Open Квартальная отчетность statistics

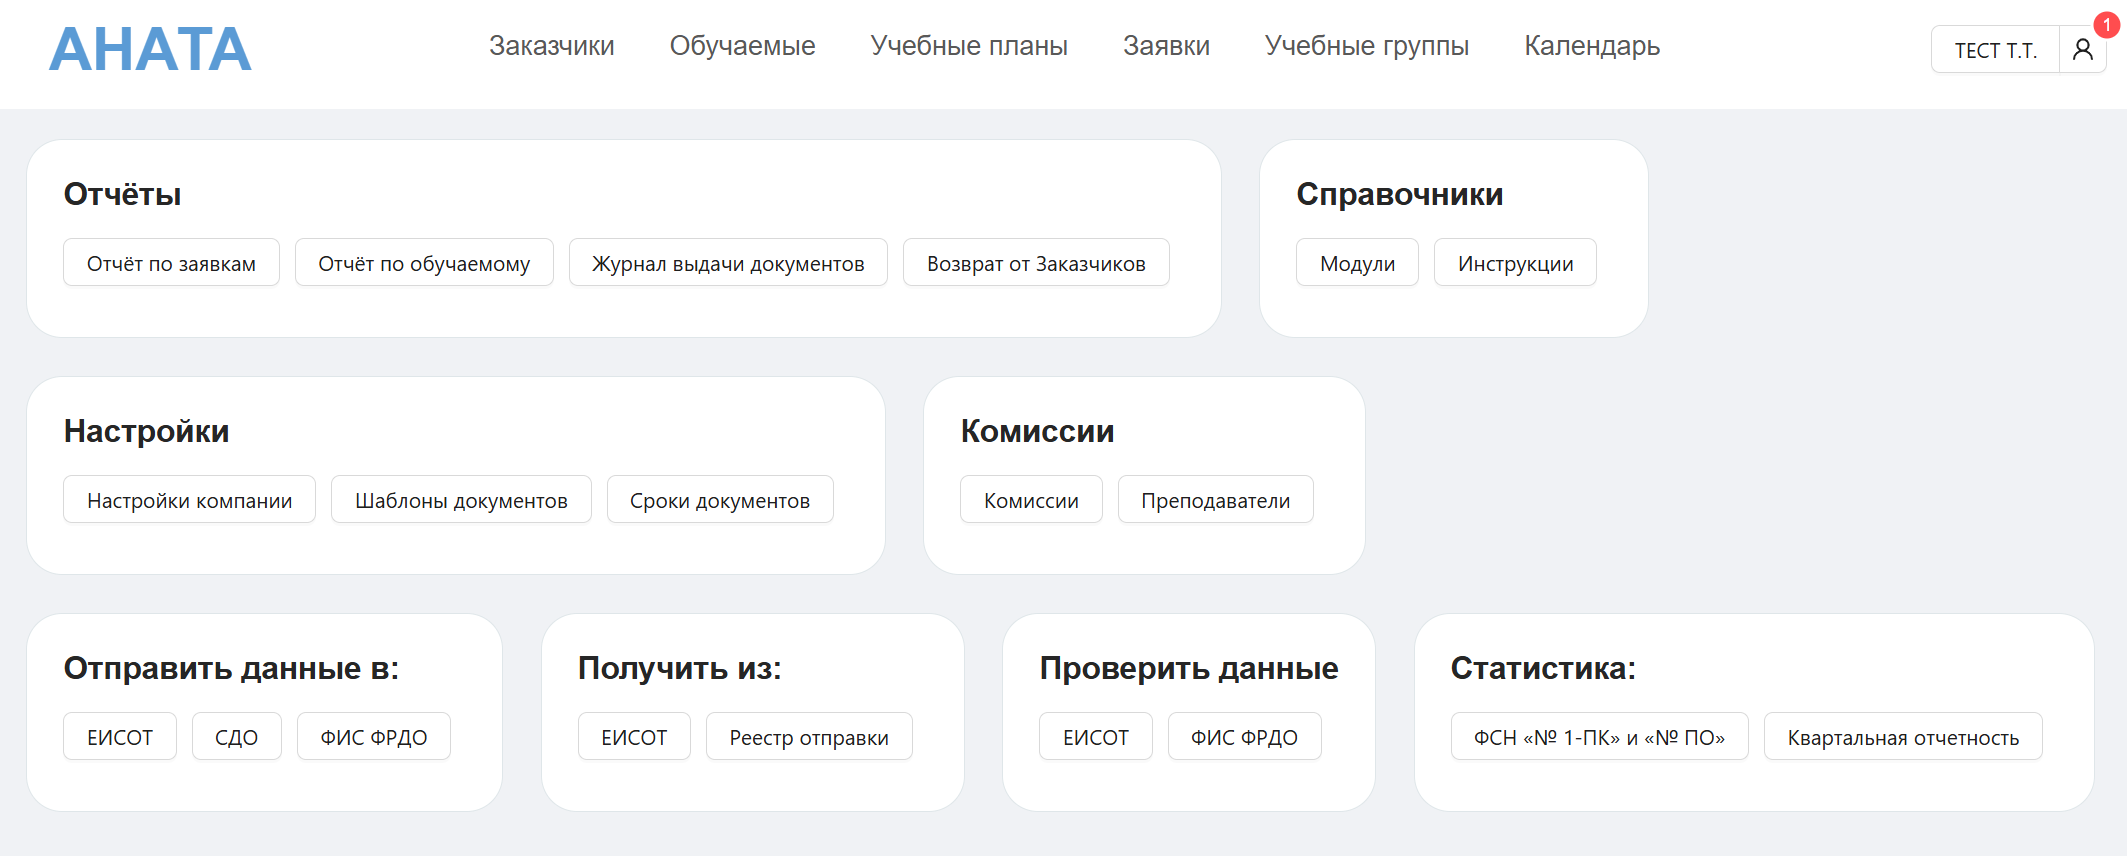[x=1903, y=737]
